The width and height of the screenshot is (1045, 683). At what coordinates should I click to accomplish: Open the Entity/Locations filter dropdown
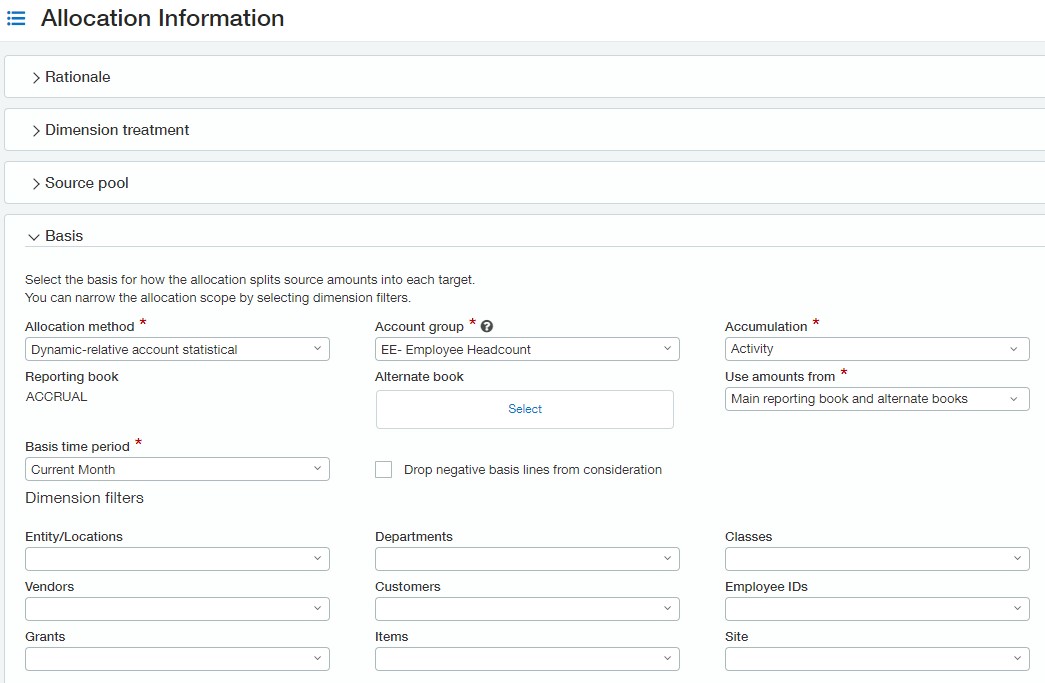point(177,559)
